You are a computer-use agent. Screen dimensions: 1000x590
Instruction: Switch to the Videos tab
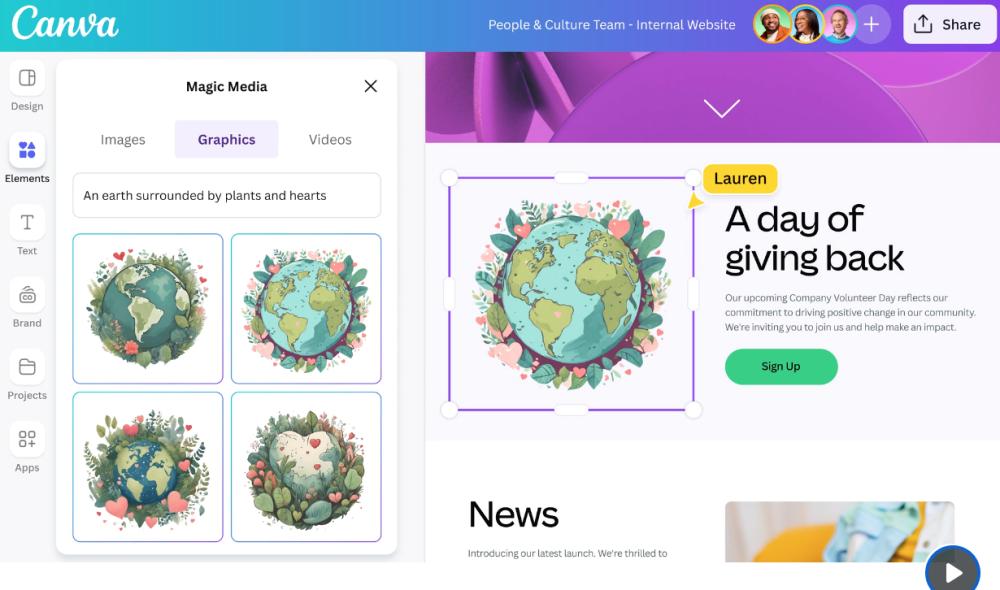[330, 140]
